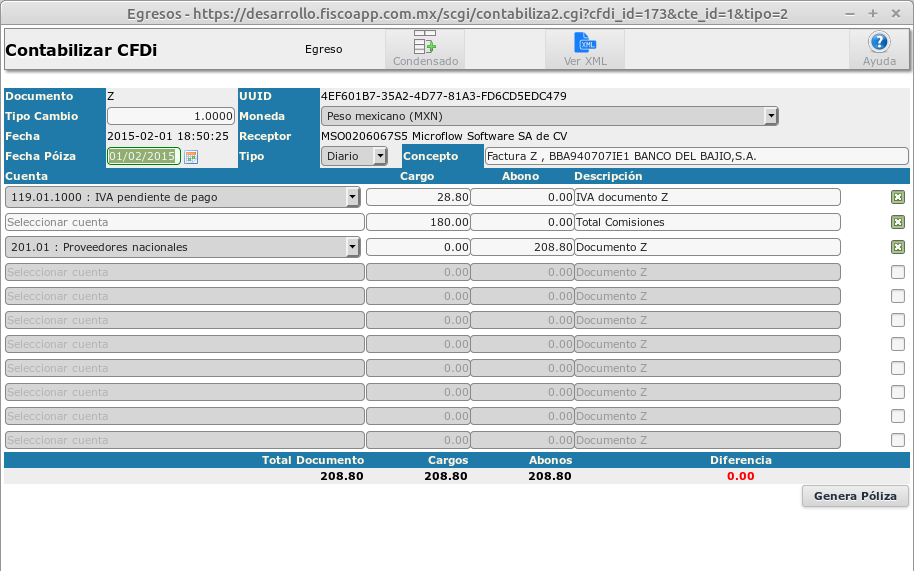Expand the IVA pendiente de pago account dropdown

[352, 197]
